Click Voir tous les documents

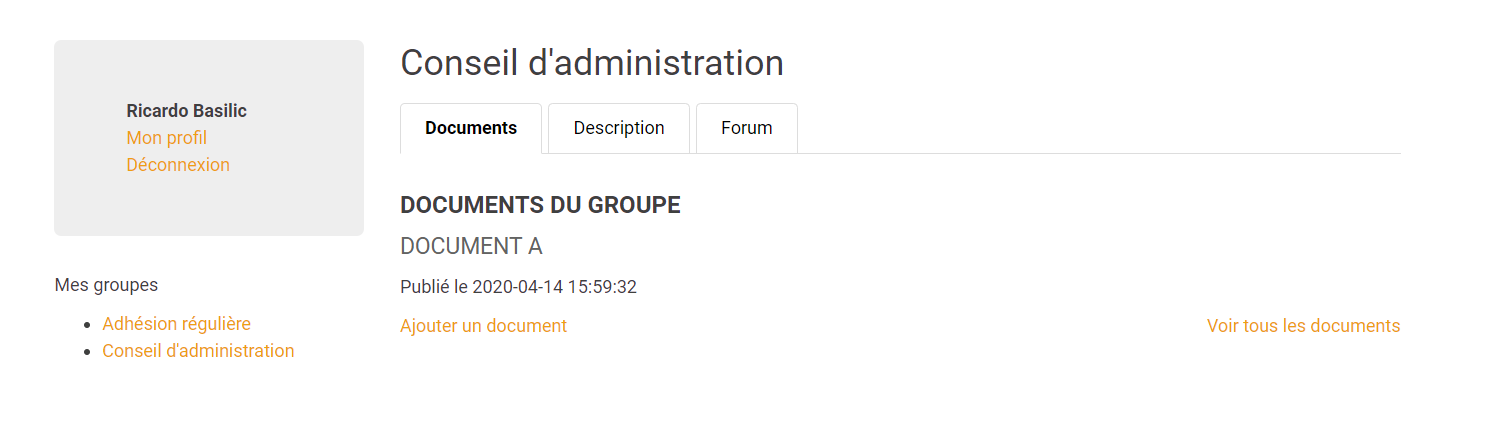[1303, 326]
